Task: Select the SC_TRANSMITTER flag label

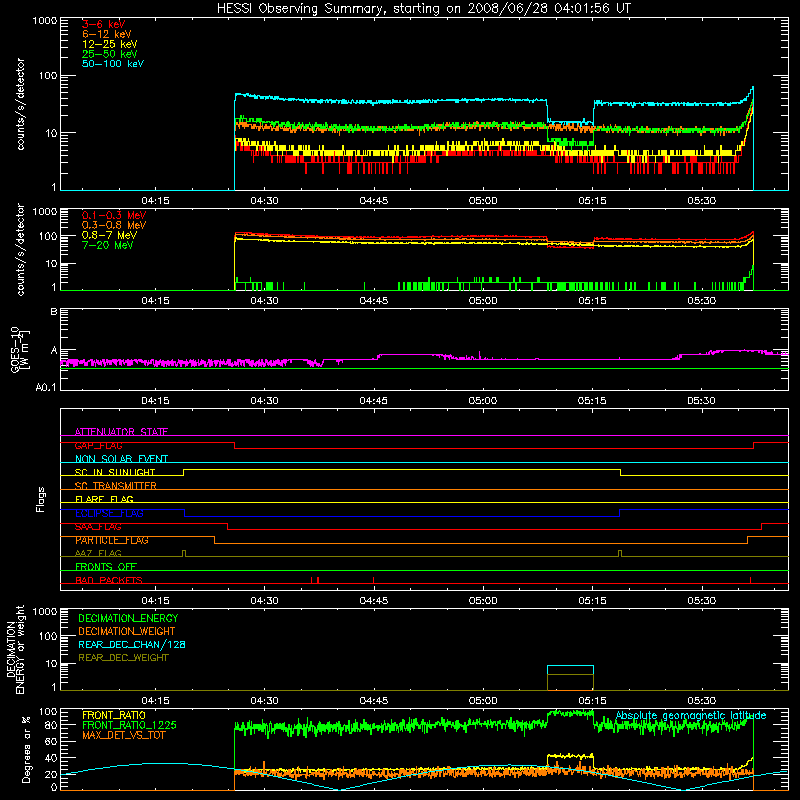Action: (115, 486)
